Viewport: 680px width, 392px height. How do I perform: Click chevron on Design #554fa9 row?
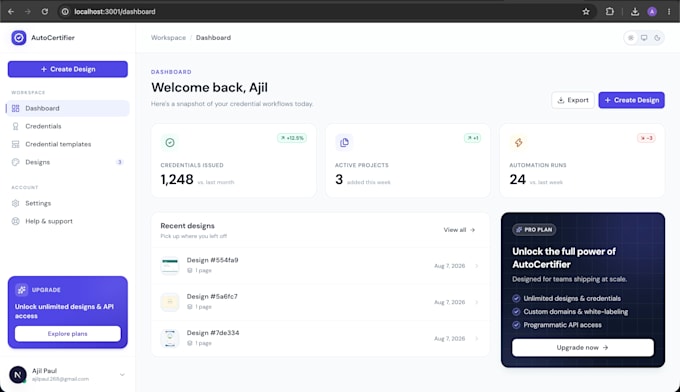pyautogui.click(x=477, y=266)
